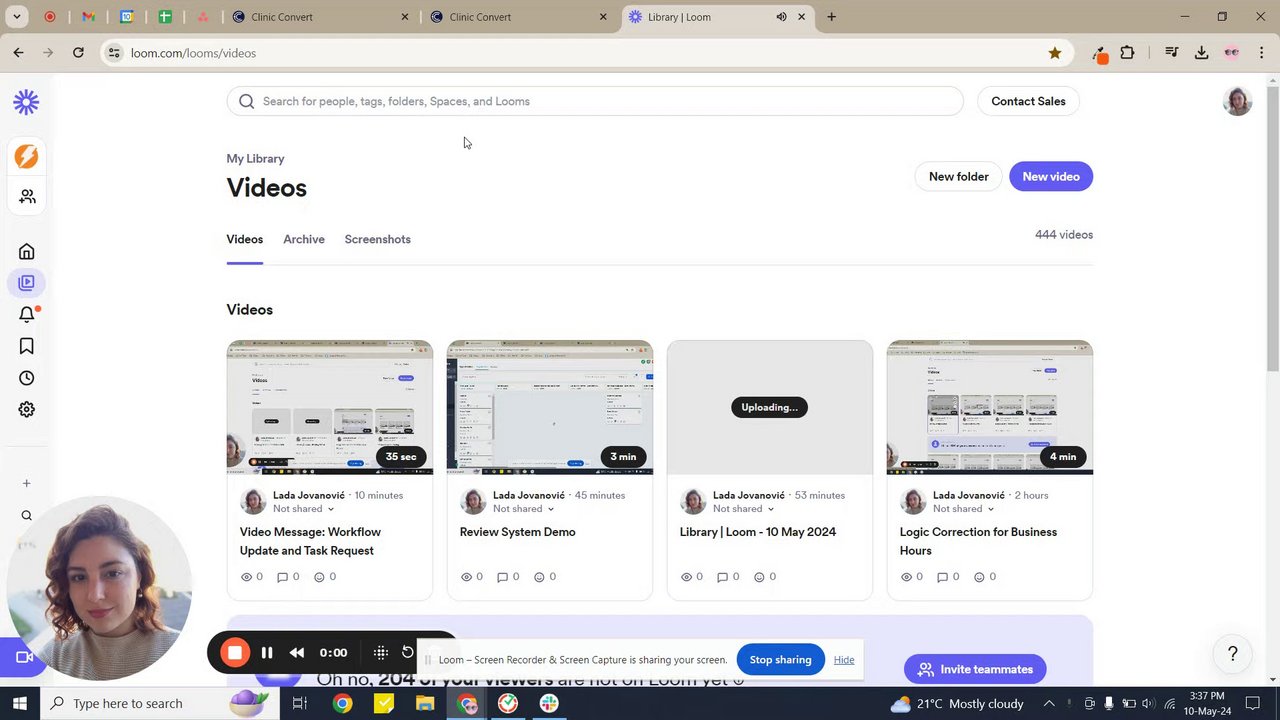
Task: Switch to the Videos tab
Action: click(x=245, y=240)
